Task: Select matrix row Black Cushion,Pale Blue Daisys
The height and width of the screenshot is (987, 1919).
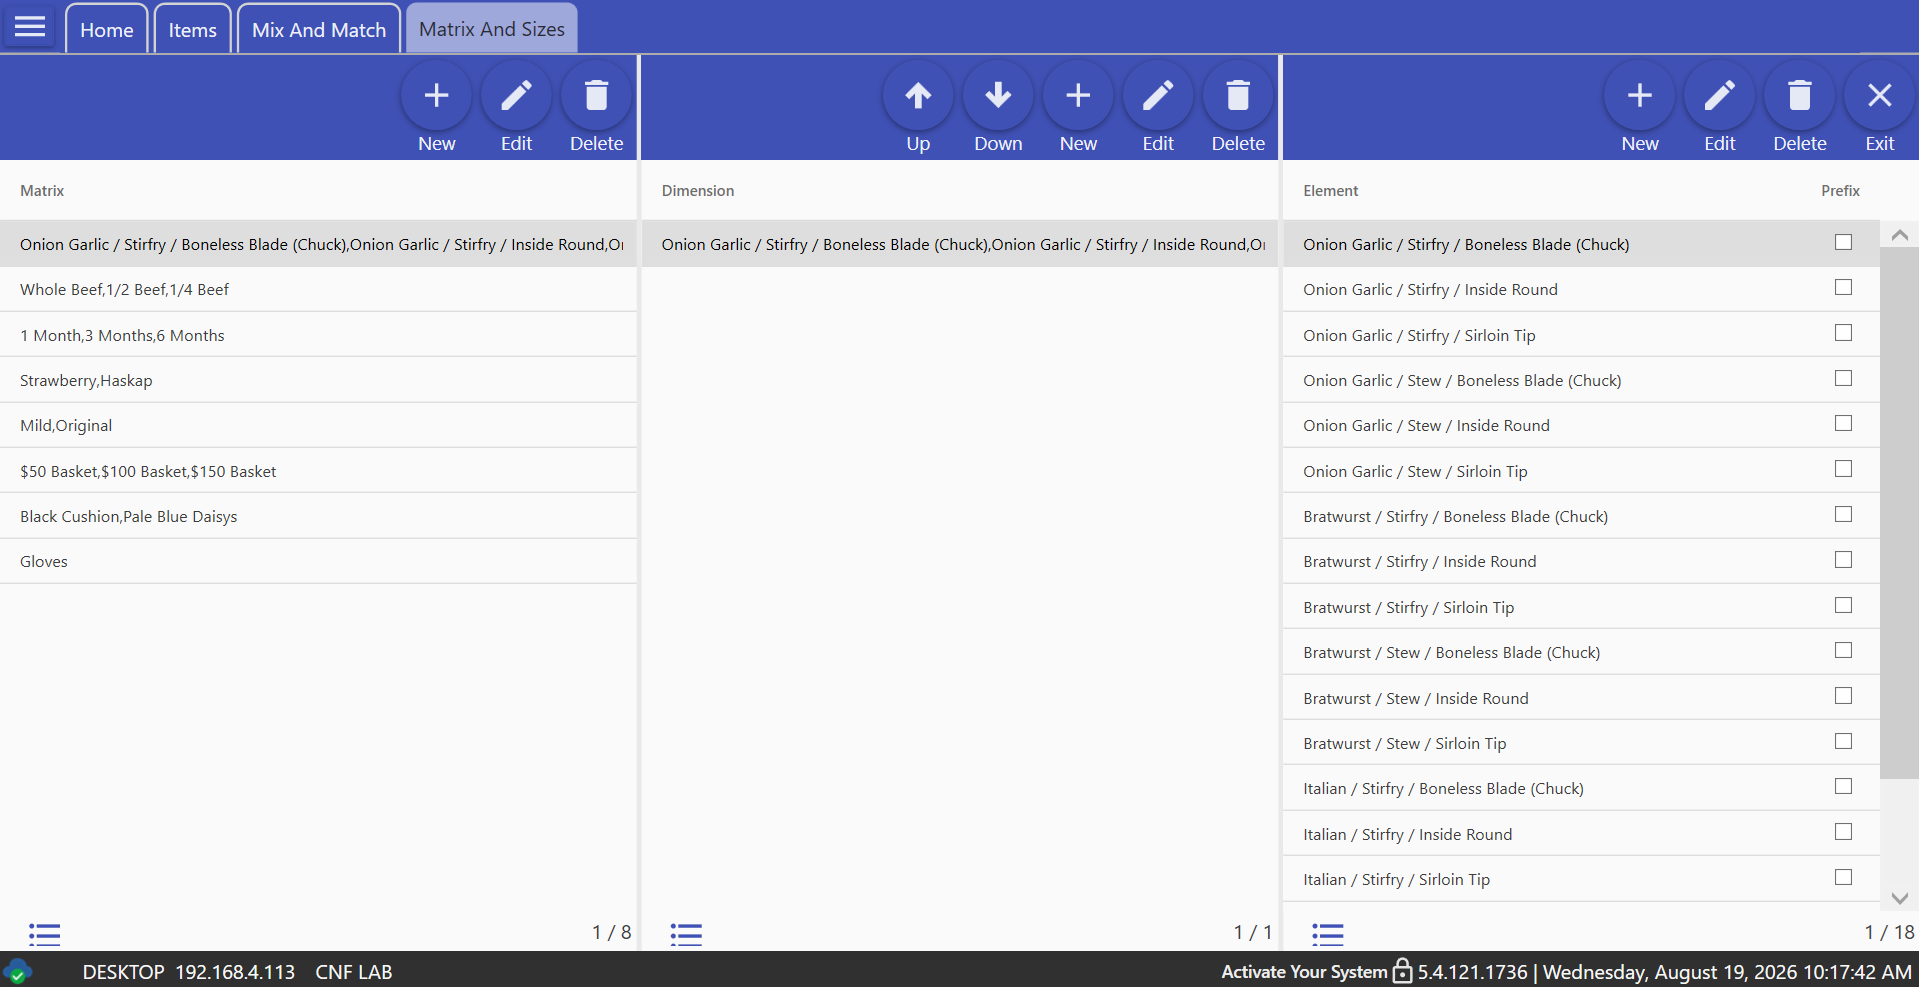Action: point(318,516)
